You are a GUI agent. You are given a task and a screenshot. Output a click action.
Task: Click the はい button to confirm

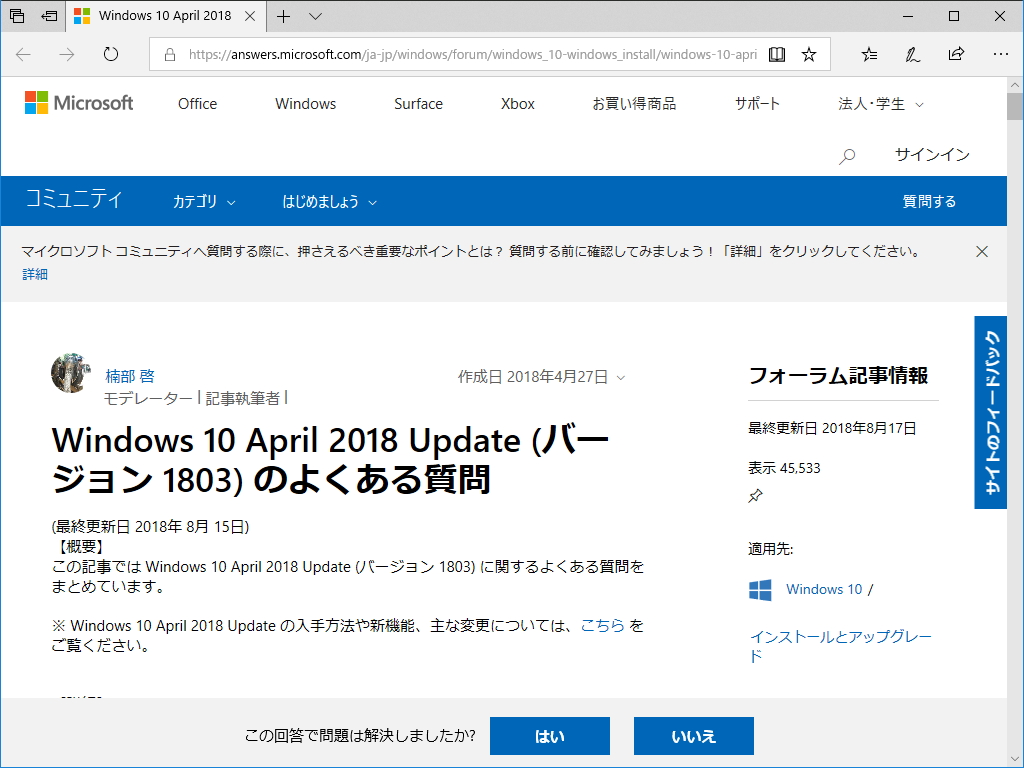549,735
